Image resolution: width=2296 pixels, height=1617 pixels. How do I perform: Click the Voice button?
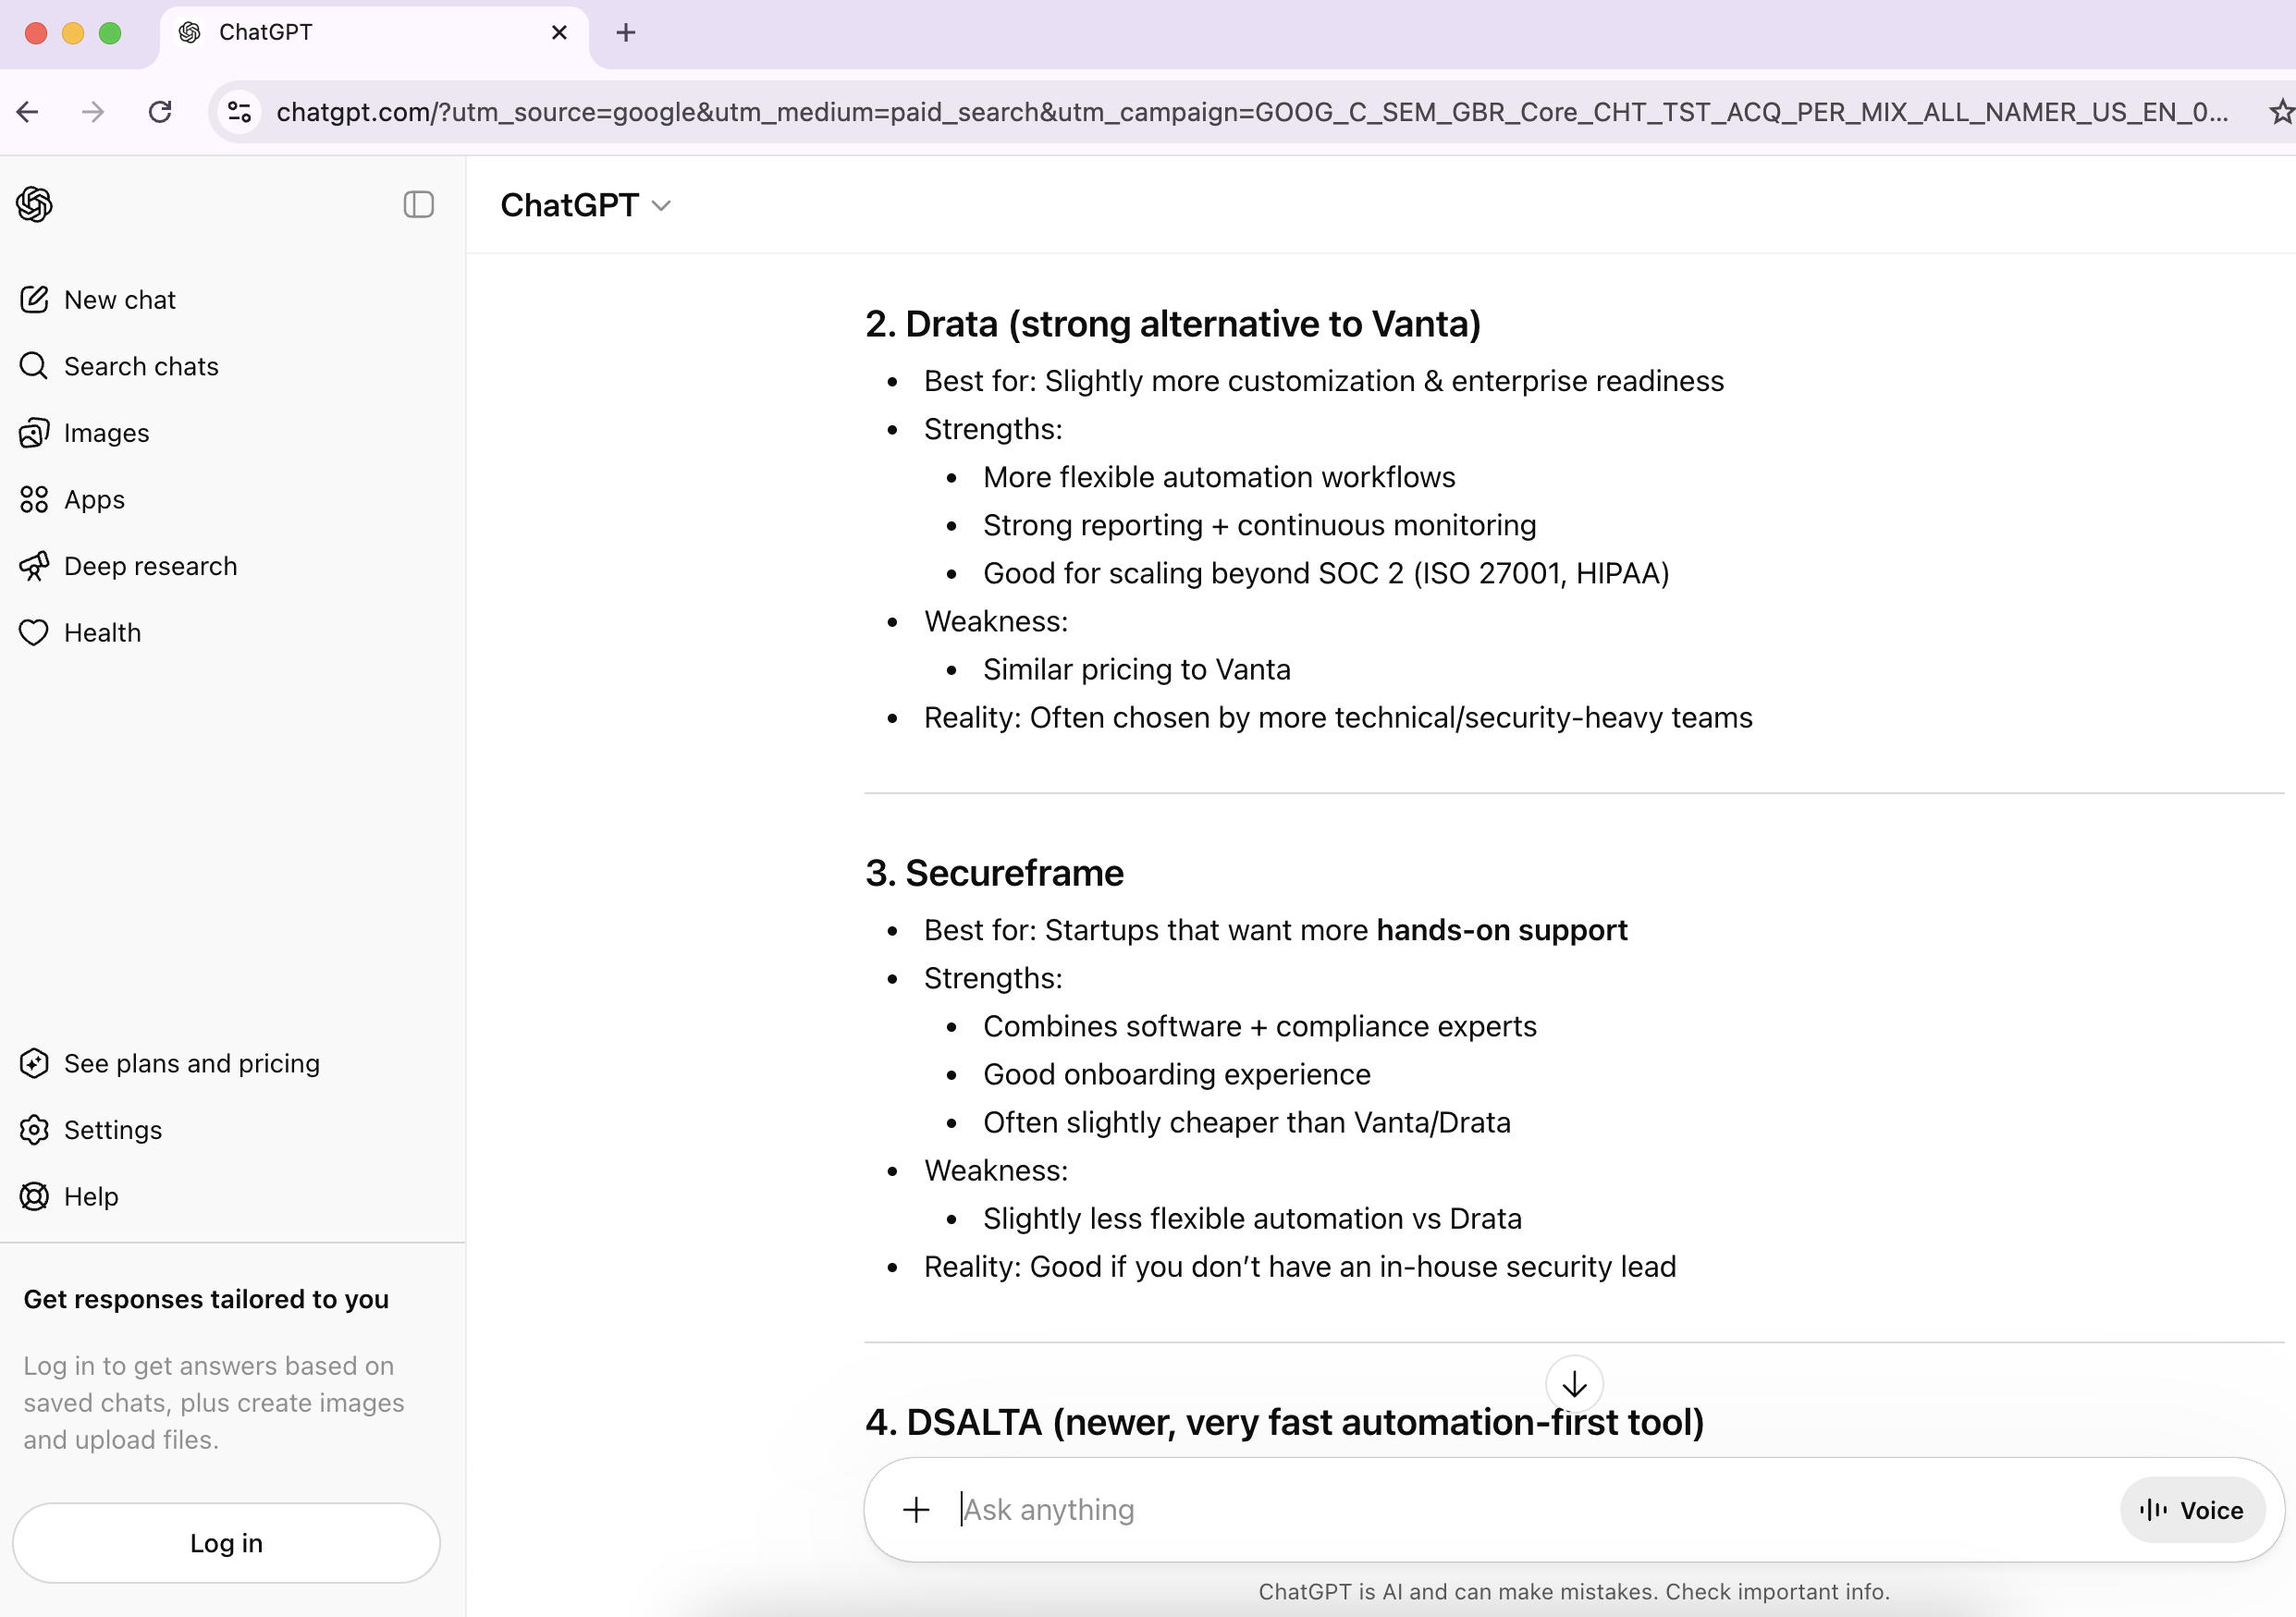[2192, 1509]
